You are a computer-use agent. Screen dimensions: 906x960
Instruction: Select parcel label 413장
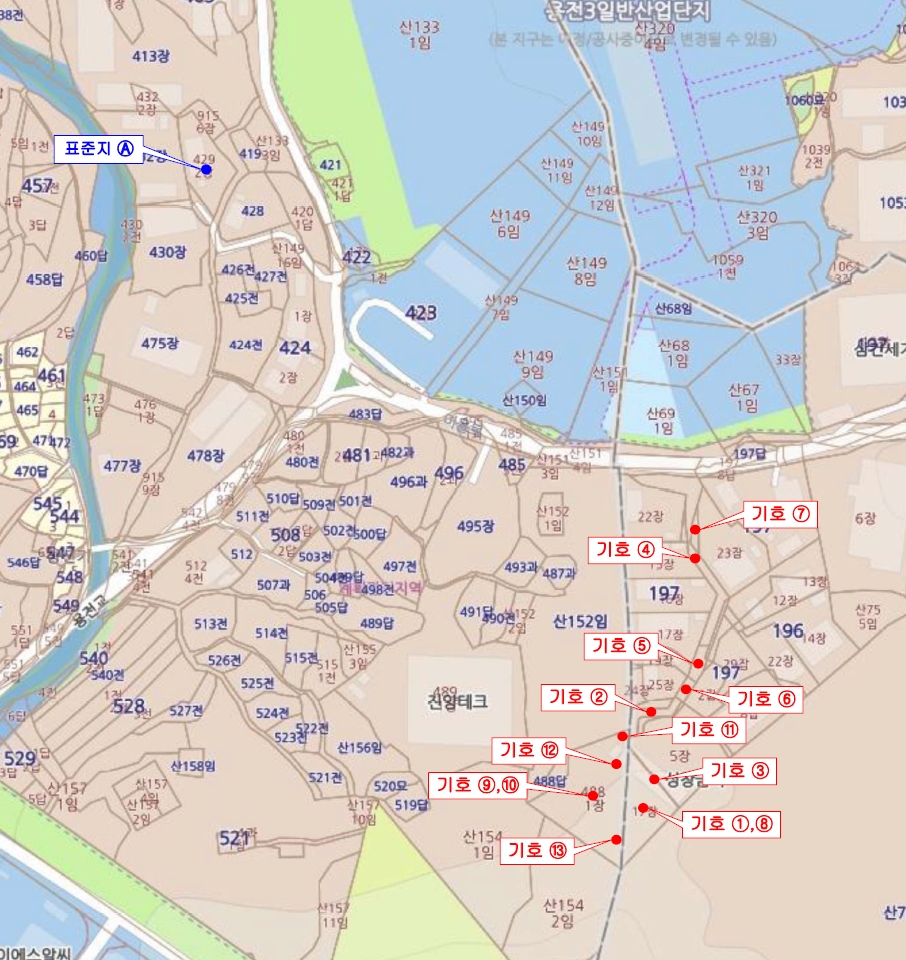click(151, 56)
